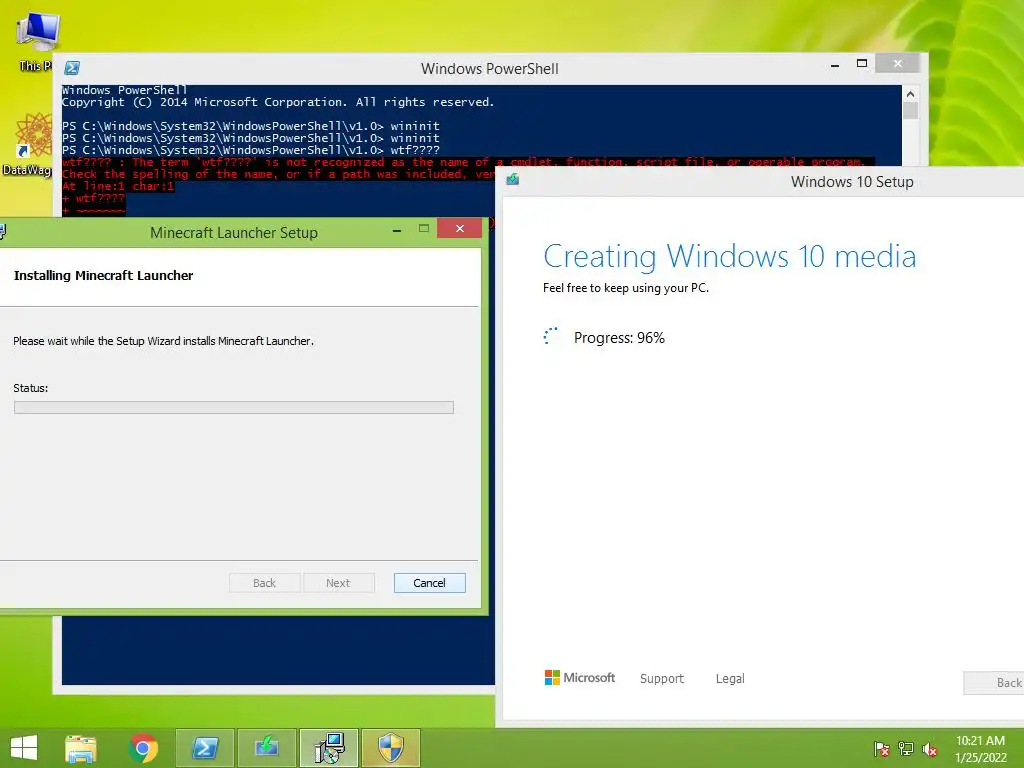Select the DataWag desktop shortcut
Viewport: 1024px width, 768px height.
click(x=27, y=144)
